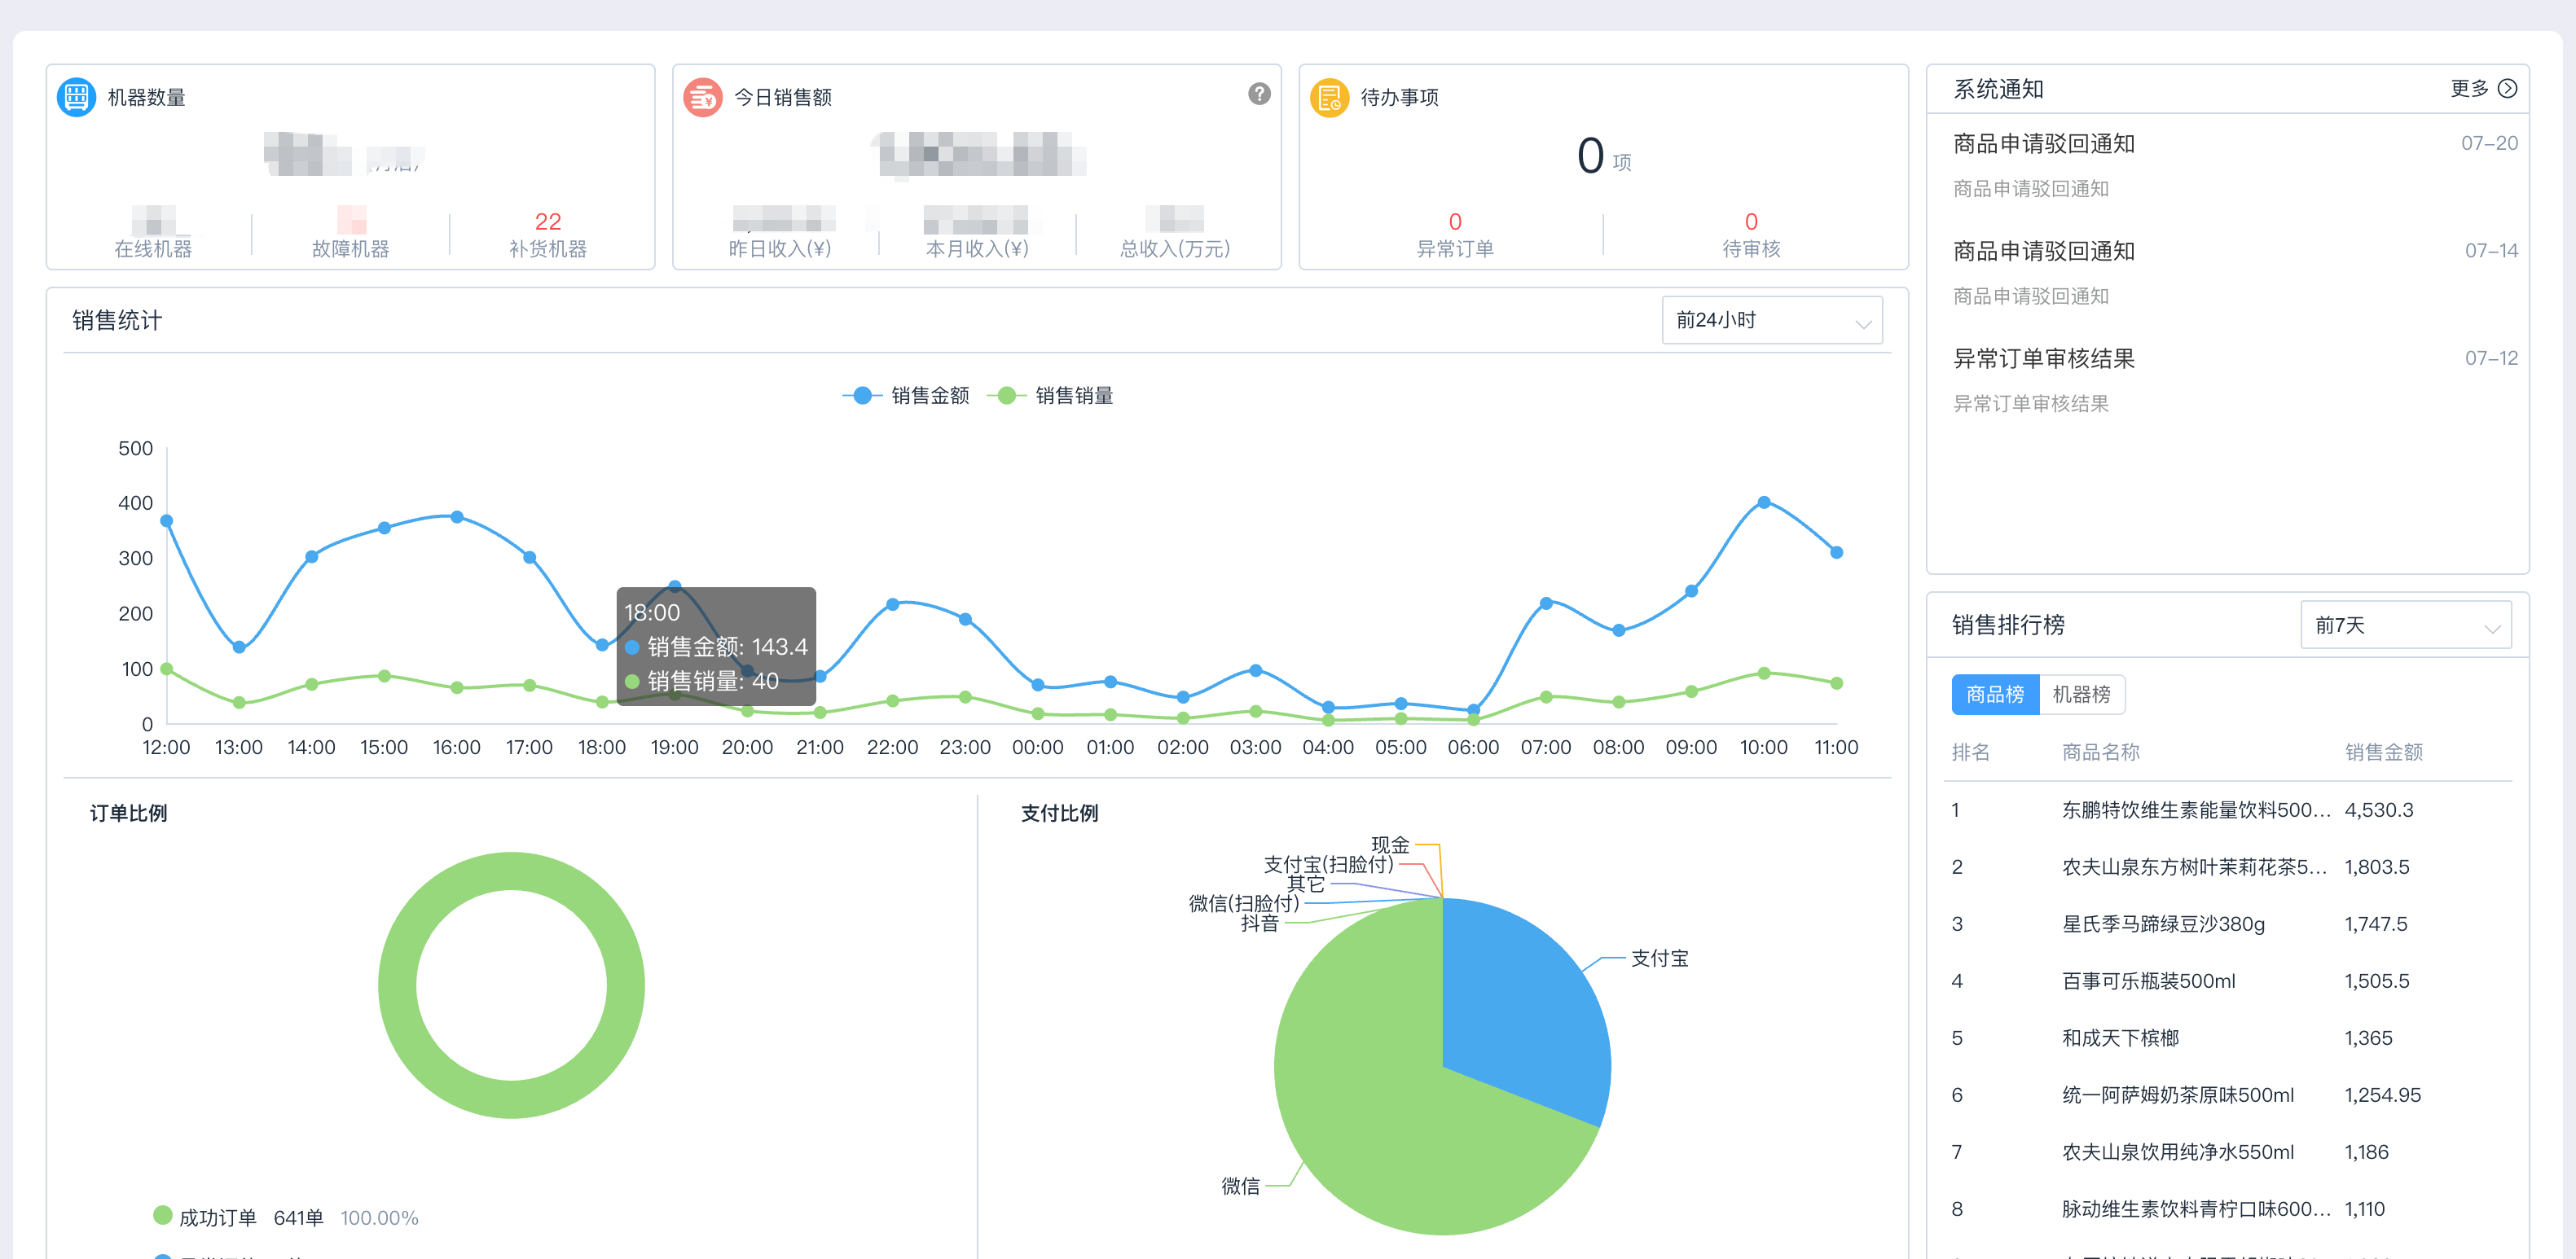Open the 异常订单审核结果 notification
Viewport: 2576px width, 1259px height.
click(x=2235, y=380)
